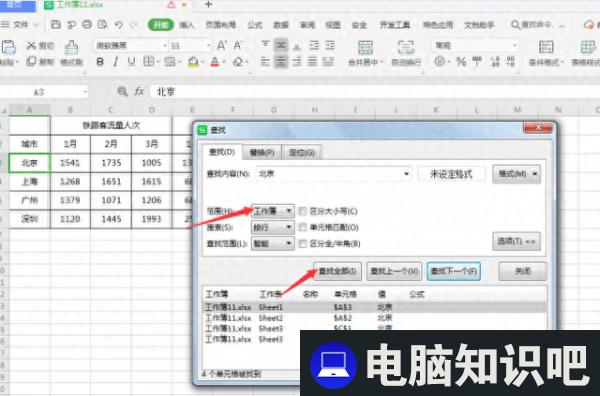Click the Save icon in quick toolbar
Screen dimensions: 600x396
(56, 25)
